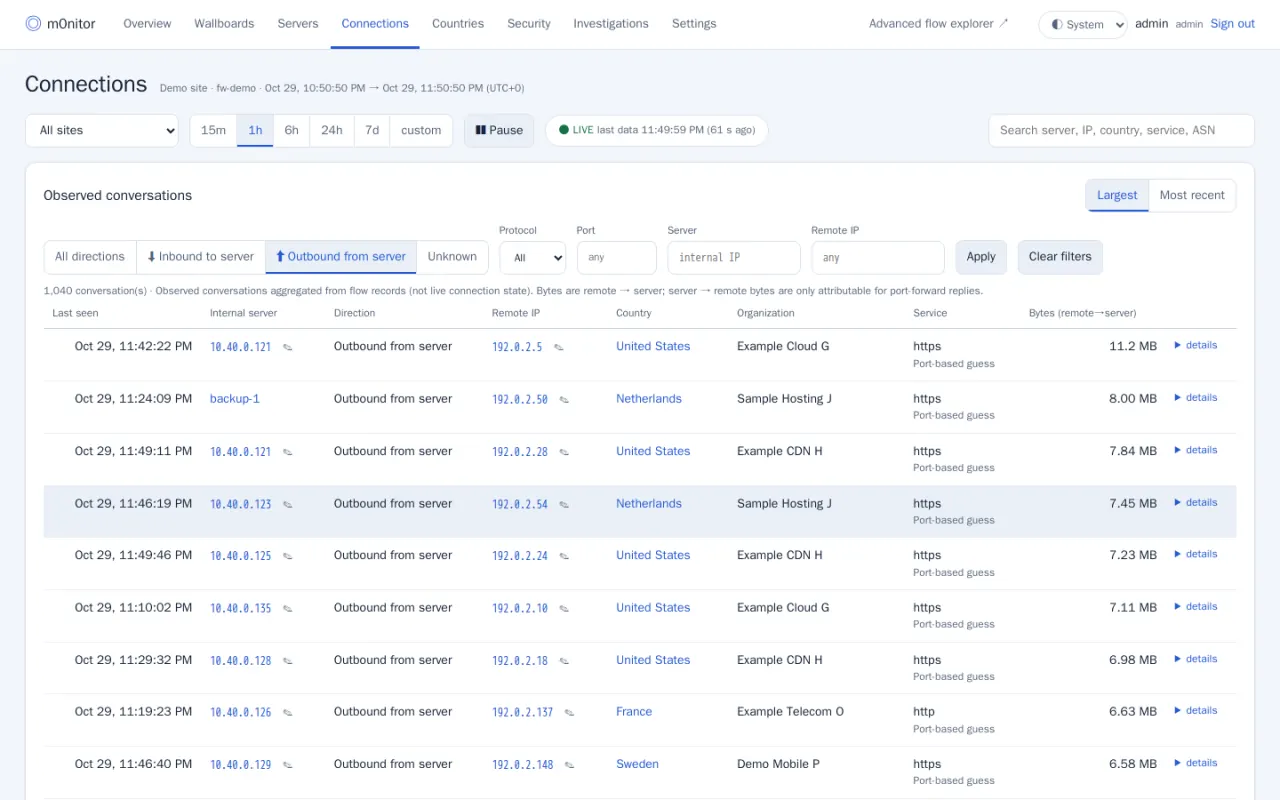
Task: Click the pencil icon beside remote IP 192.0.2.10
Action: (x=564, y=608)
